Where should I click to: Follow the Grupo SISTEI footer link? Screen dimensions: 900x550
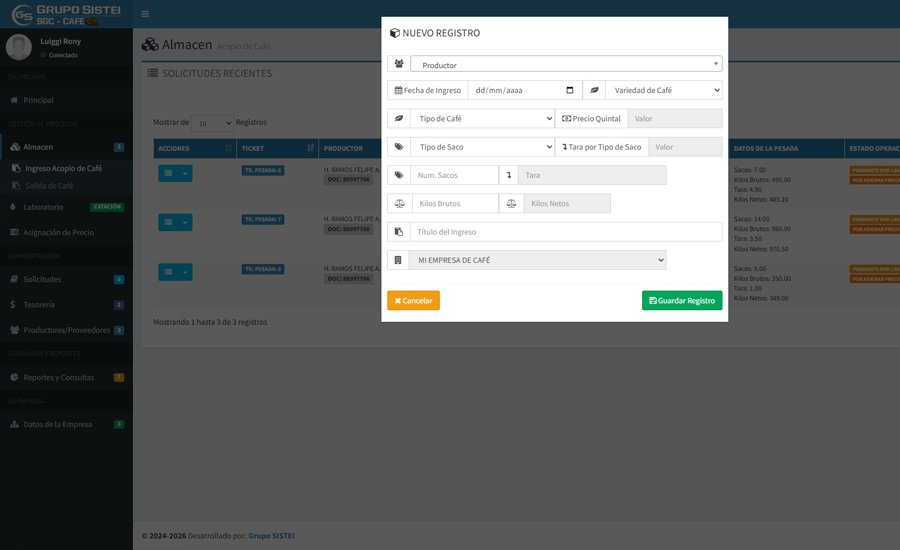271,536
